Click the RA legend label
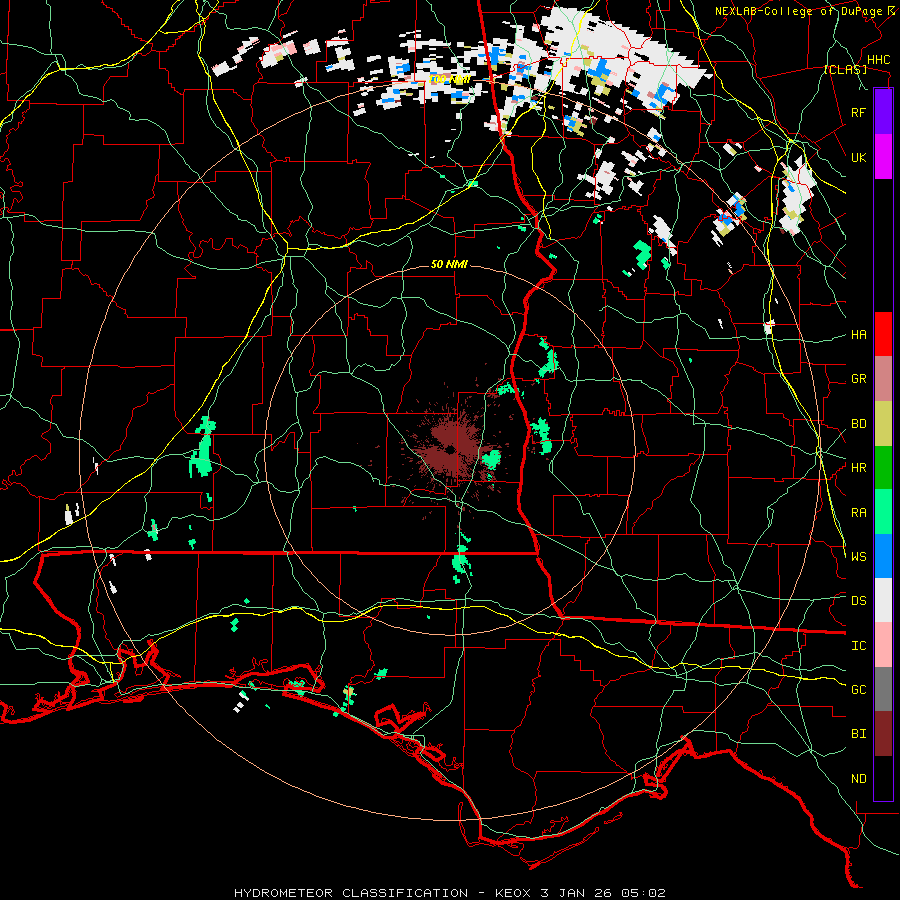Viewport: 900px width, 900px height. pos(858,513)
